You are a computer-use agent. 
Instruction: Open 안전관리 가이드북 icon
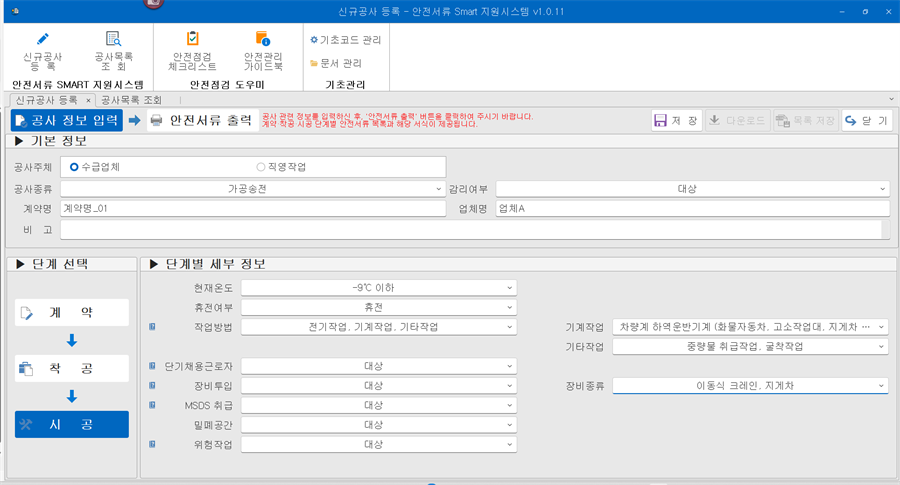pos(263,38)
